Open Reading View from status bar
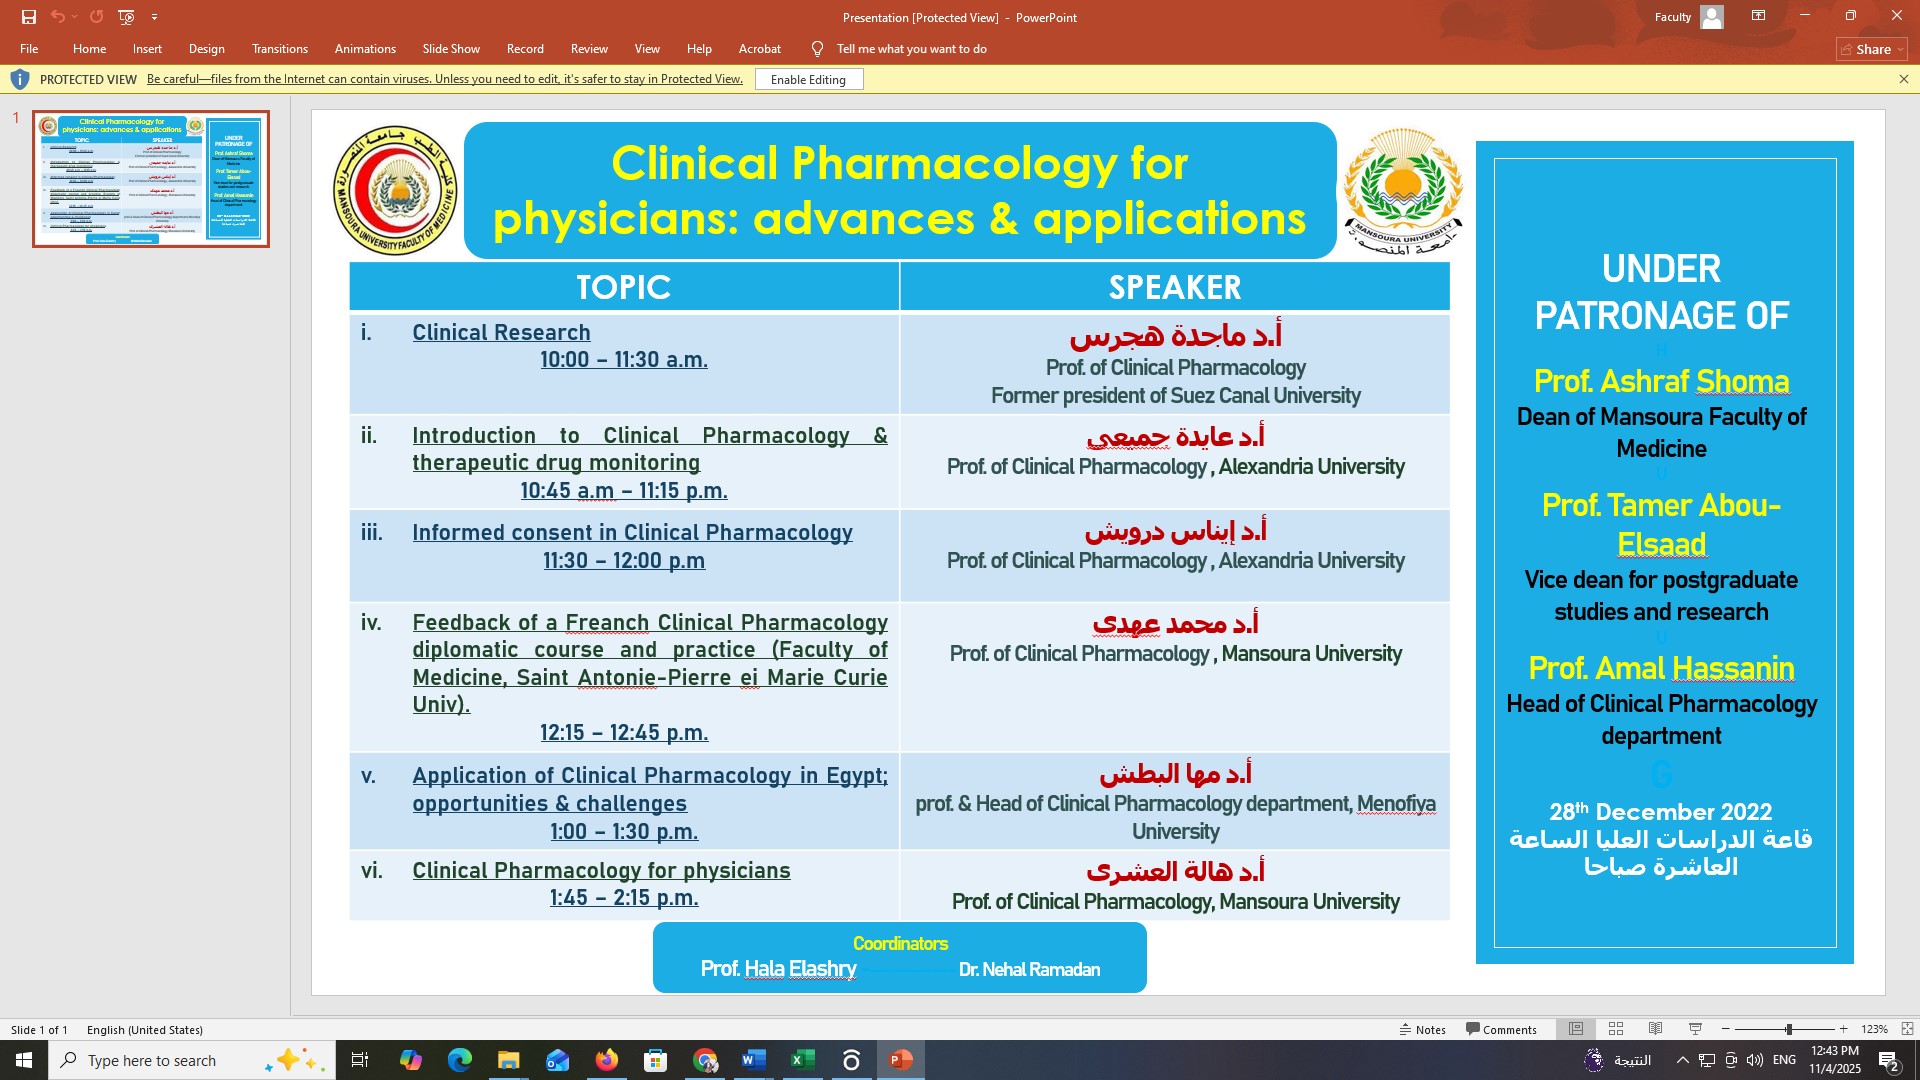 click(1656, 1029)
